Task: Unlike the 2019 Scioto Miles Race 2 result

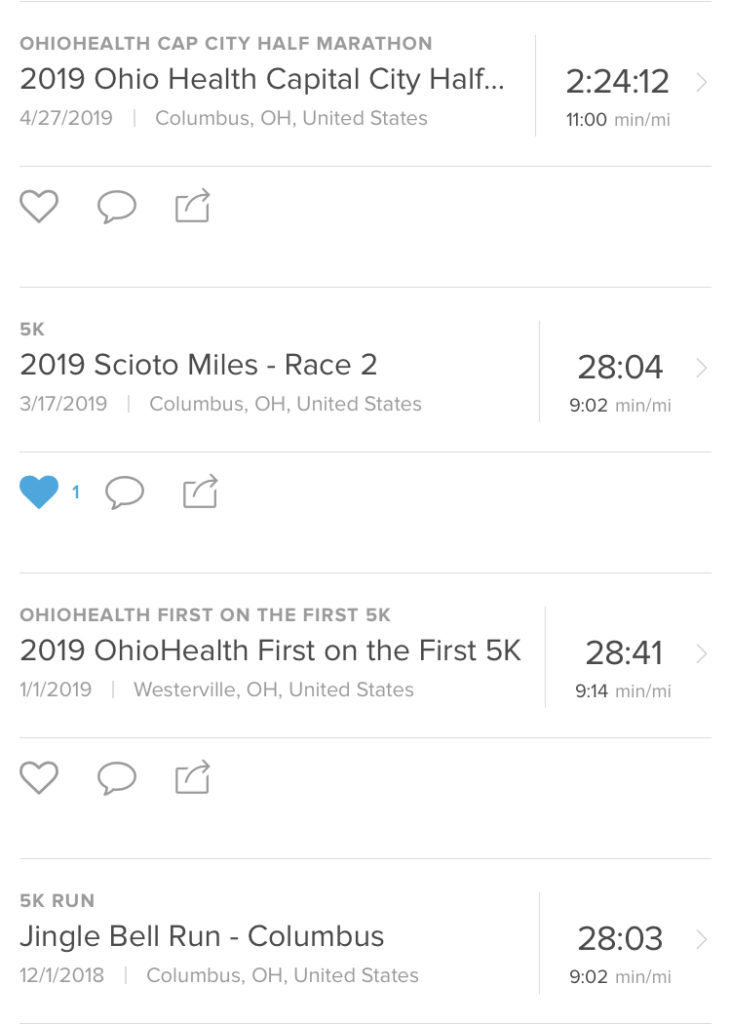Action: pos(39,492)
